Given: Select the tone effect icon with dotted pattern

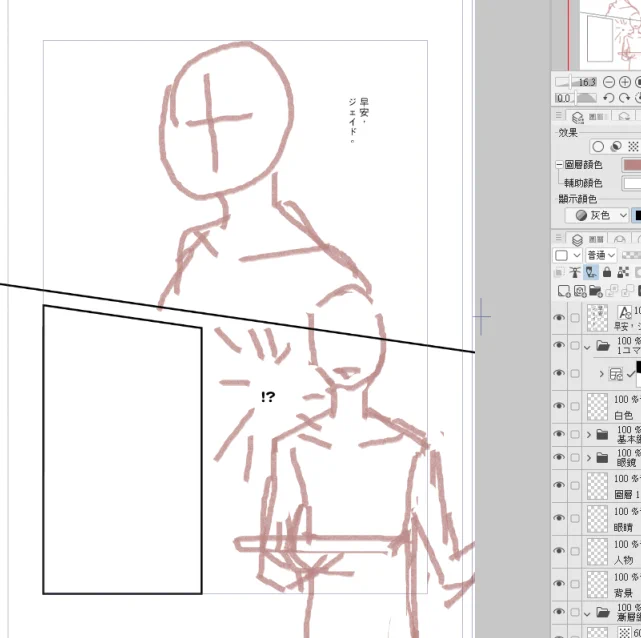Looking at the screenshot, I should (633, 146).
